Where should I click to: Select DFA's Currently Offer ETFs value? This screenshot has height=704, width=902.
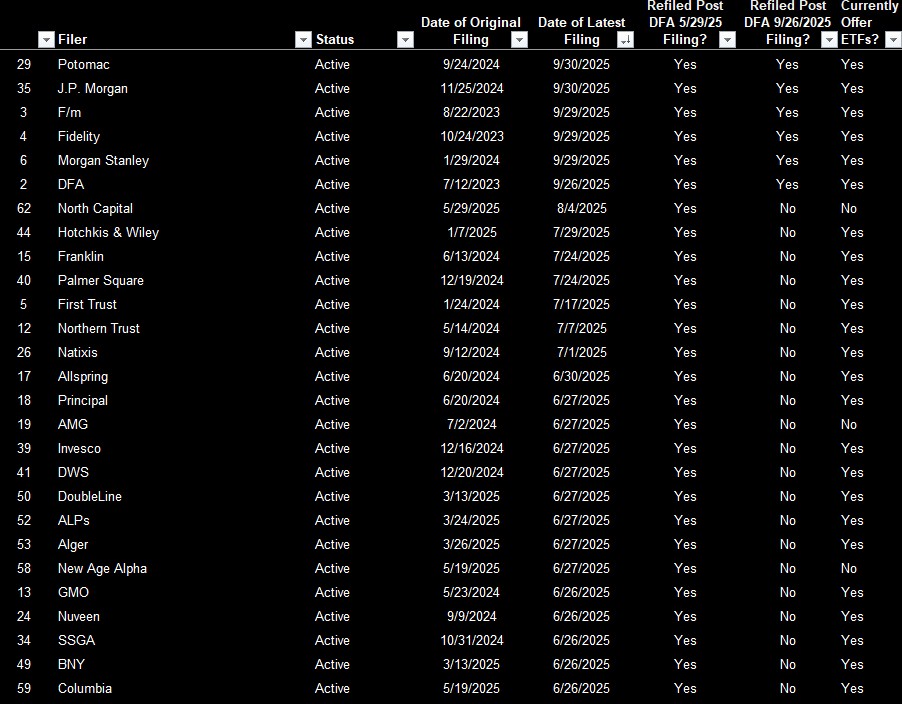[x=852, y=184]
